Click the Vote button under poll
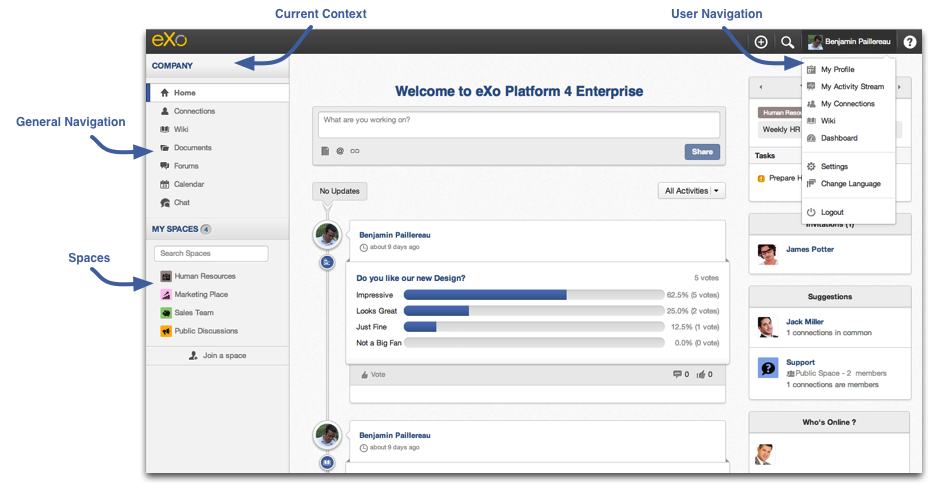Viewport: 939px width, 490px height. 374,374
